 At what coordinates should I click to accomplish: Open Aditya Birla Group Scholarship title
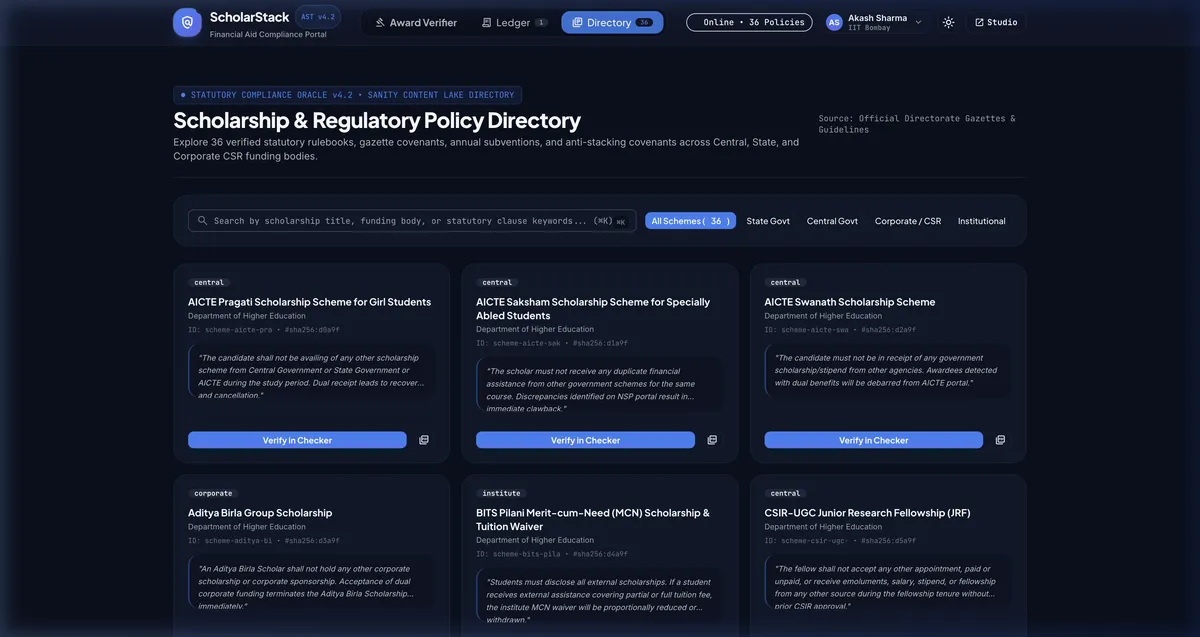(x=260, y=513)
